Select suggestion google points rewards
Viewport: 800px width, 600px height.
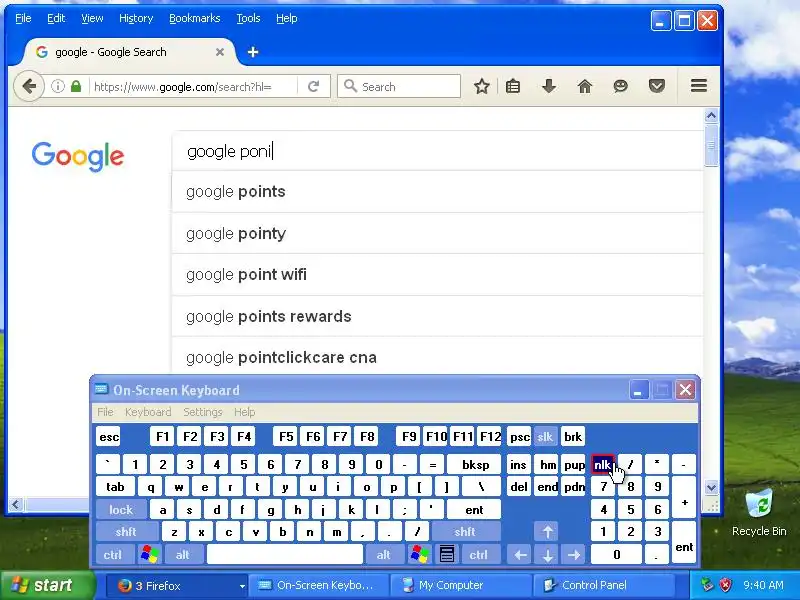point(437,316)
